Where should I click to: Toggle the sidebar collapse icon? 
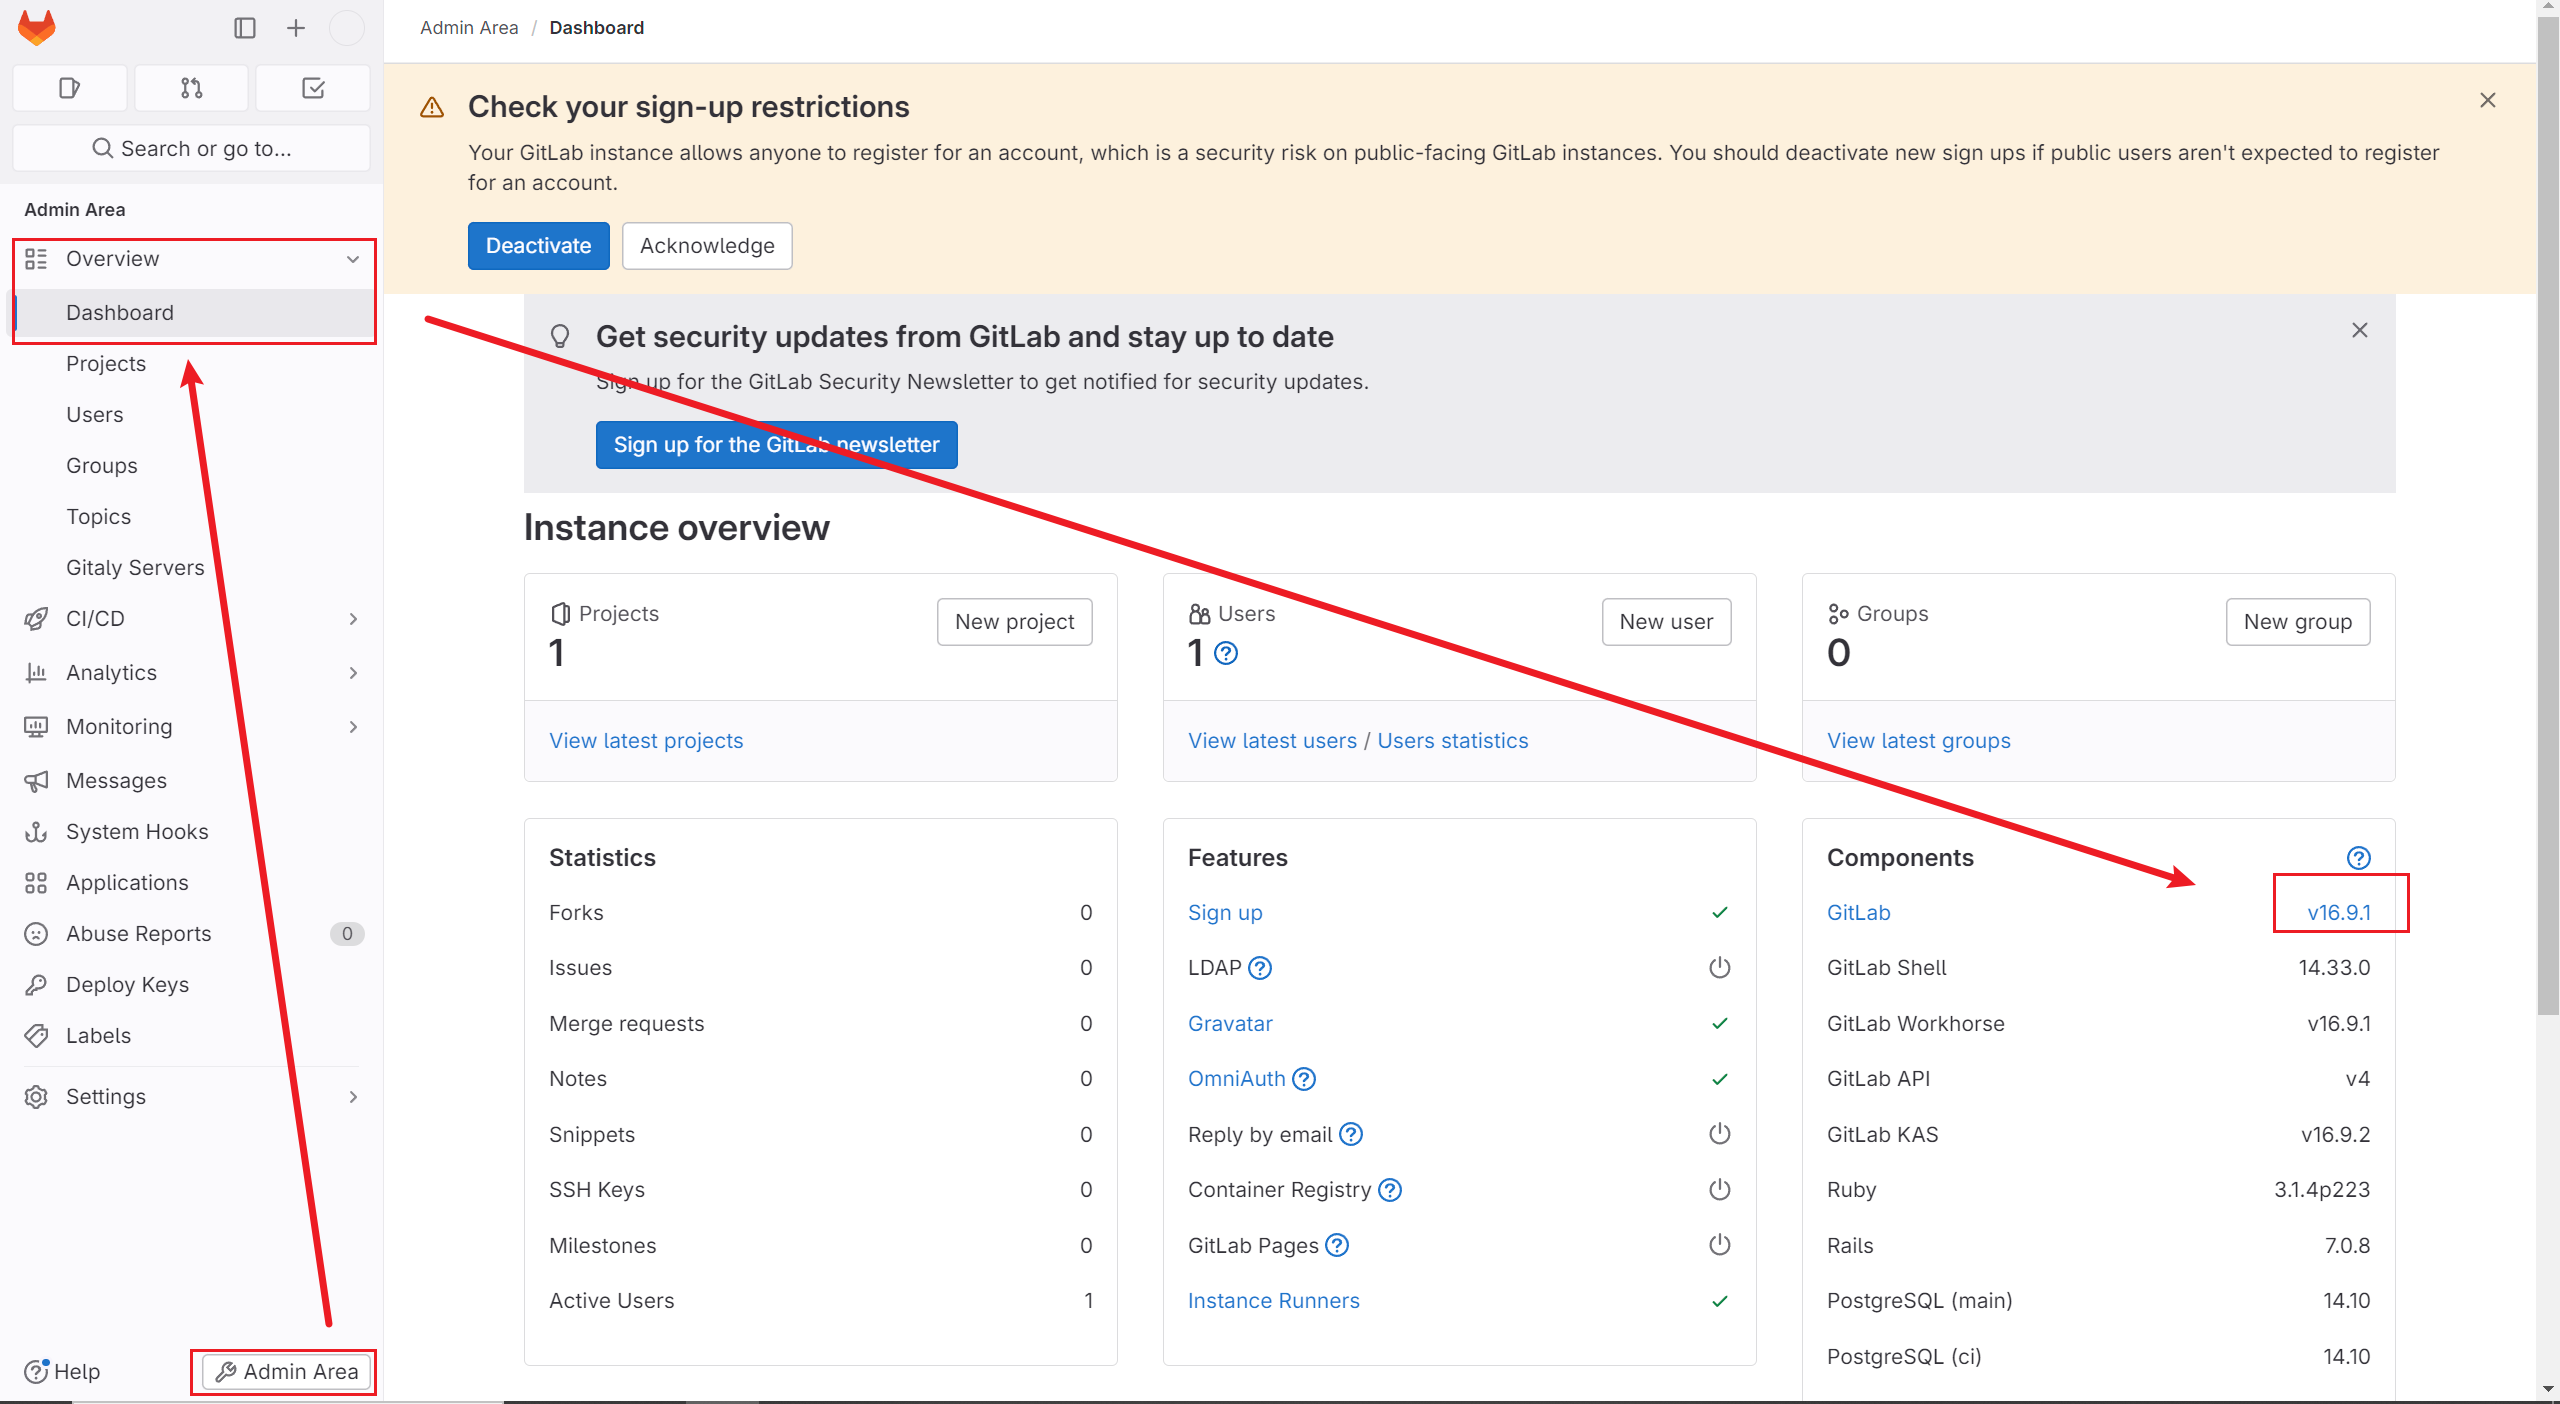[x=245, y=28]
